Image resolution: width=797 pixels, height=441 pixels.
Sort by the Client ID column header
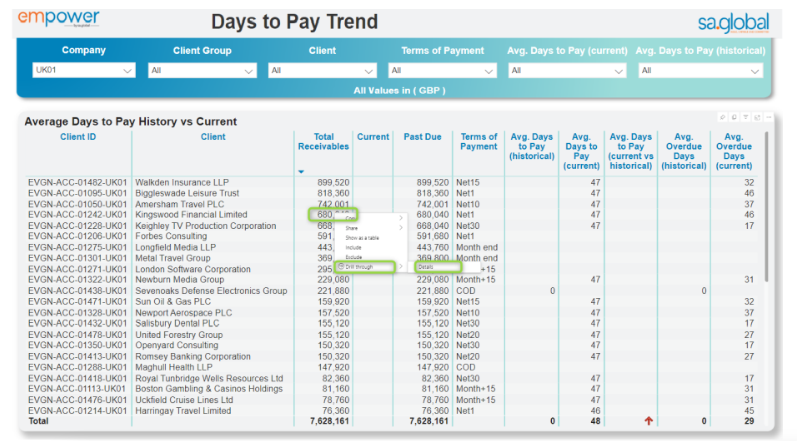pos(78,137)
